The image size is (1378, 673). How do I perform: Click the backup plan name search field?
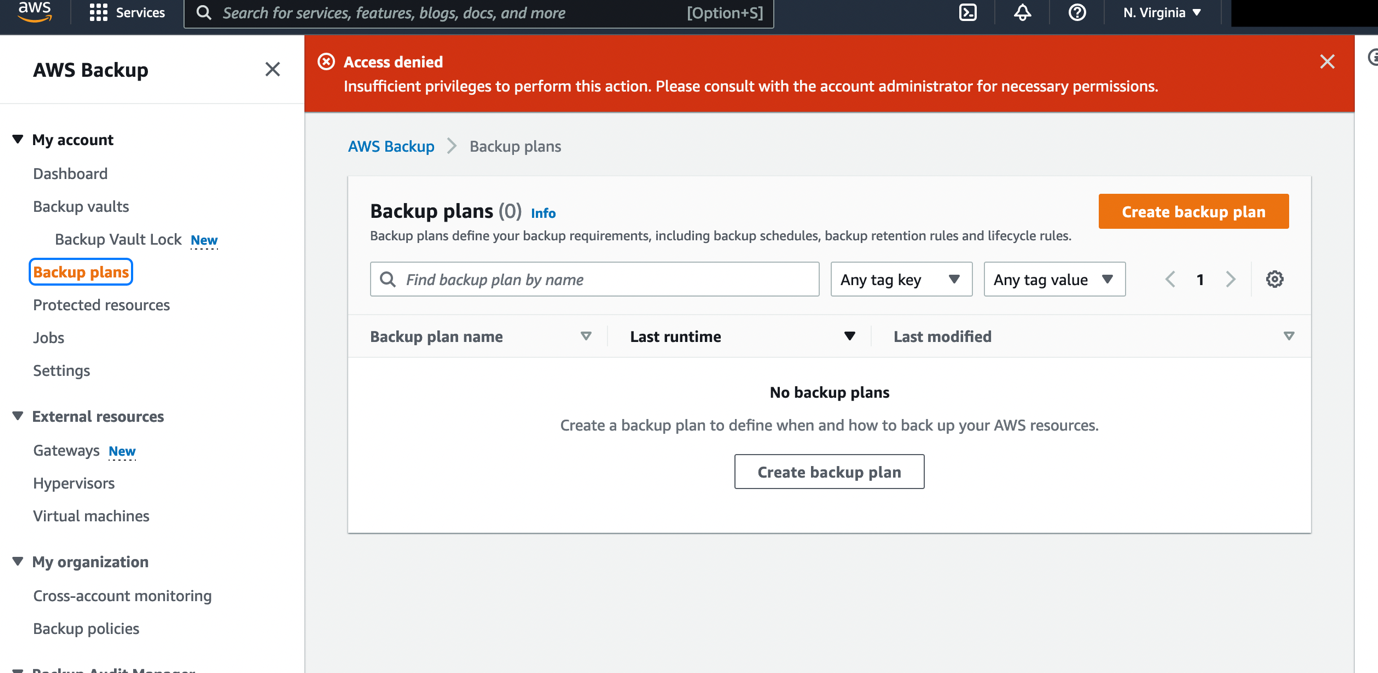[595, 279]
